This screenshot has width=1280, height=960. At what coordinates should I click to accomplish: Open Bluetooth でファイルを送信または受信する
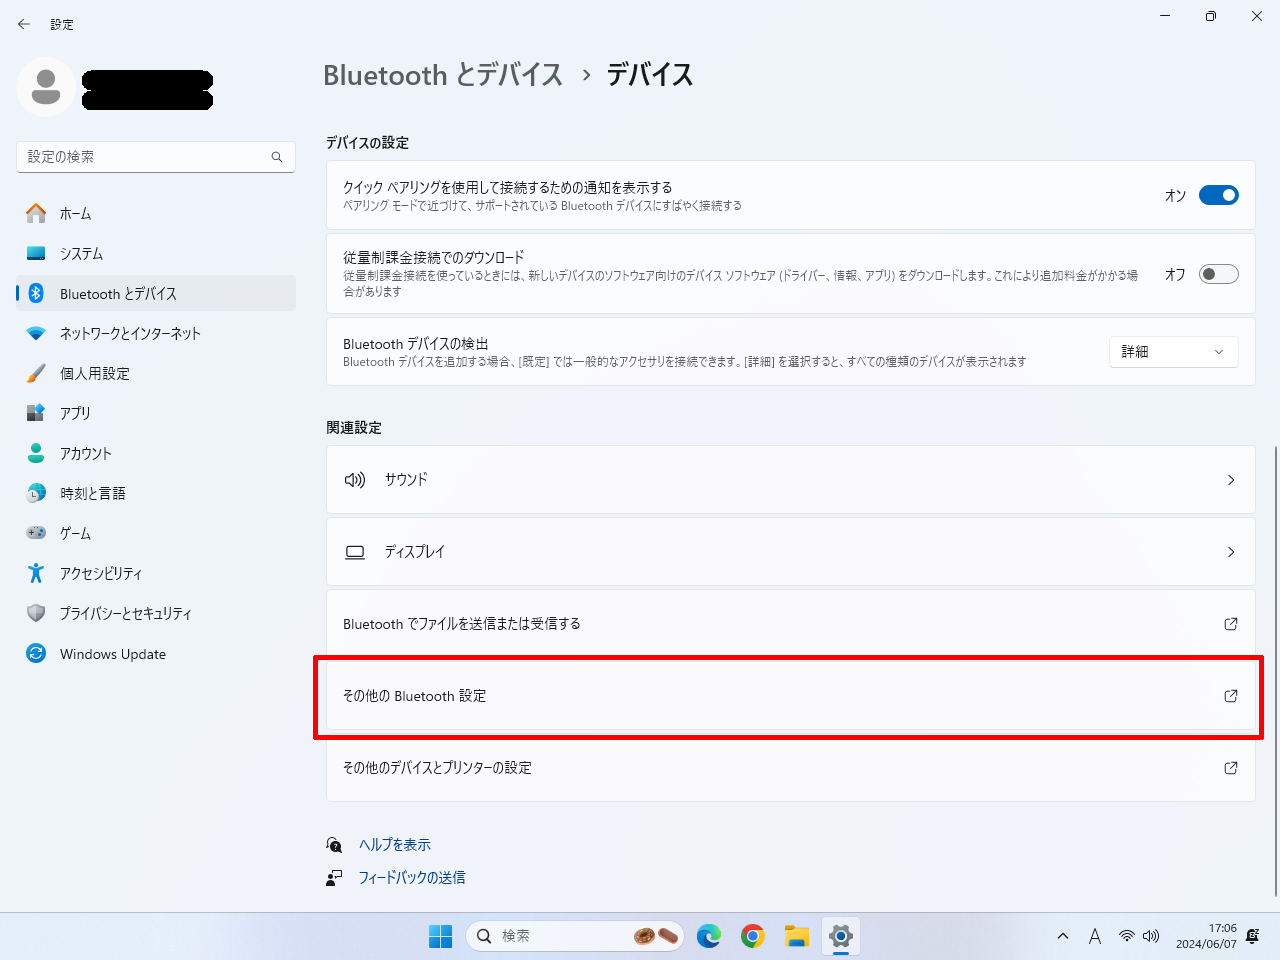tap(791, 624)
